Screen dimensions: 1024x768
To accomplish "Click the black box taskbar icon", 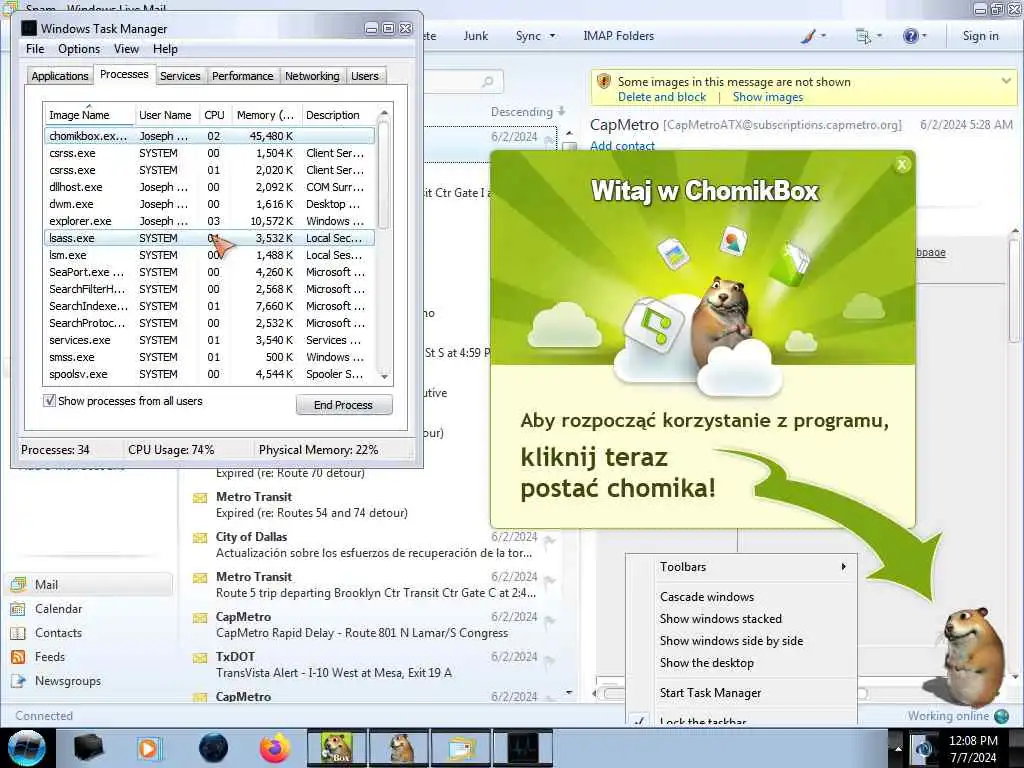I will point(88,748).
